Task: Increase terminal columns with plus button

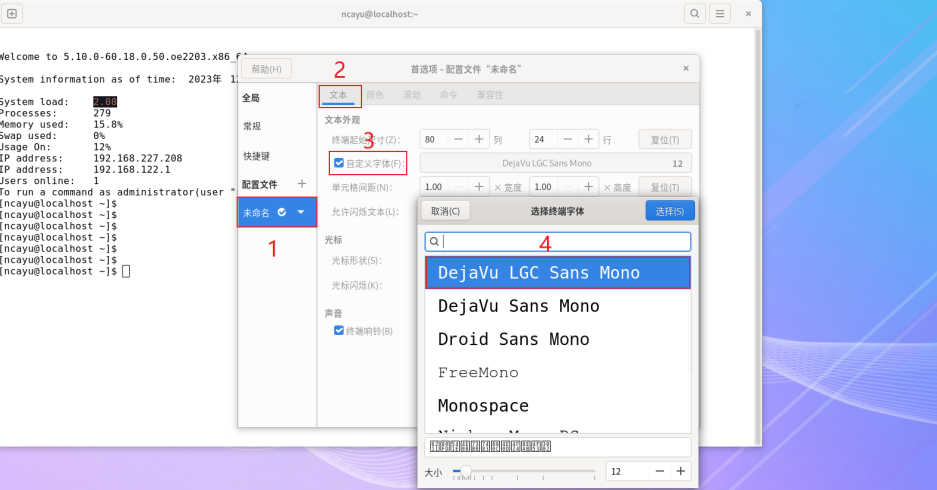Action: [479, 139]
